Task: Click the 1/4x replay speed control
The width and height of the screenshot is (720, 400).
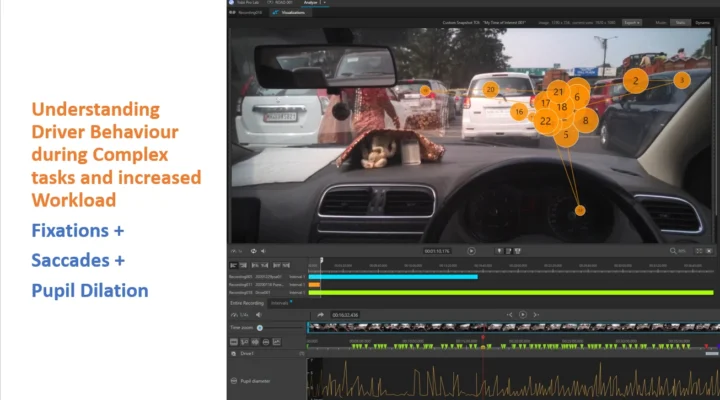Action: point(240,315)
